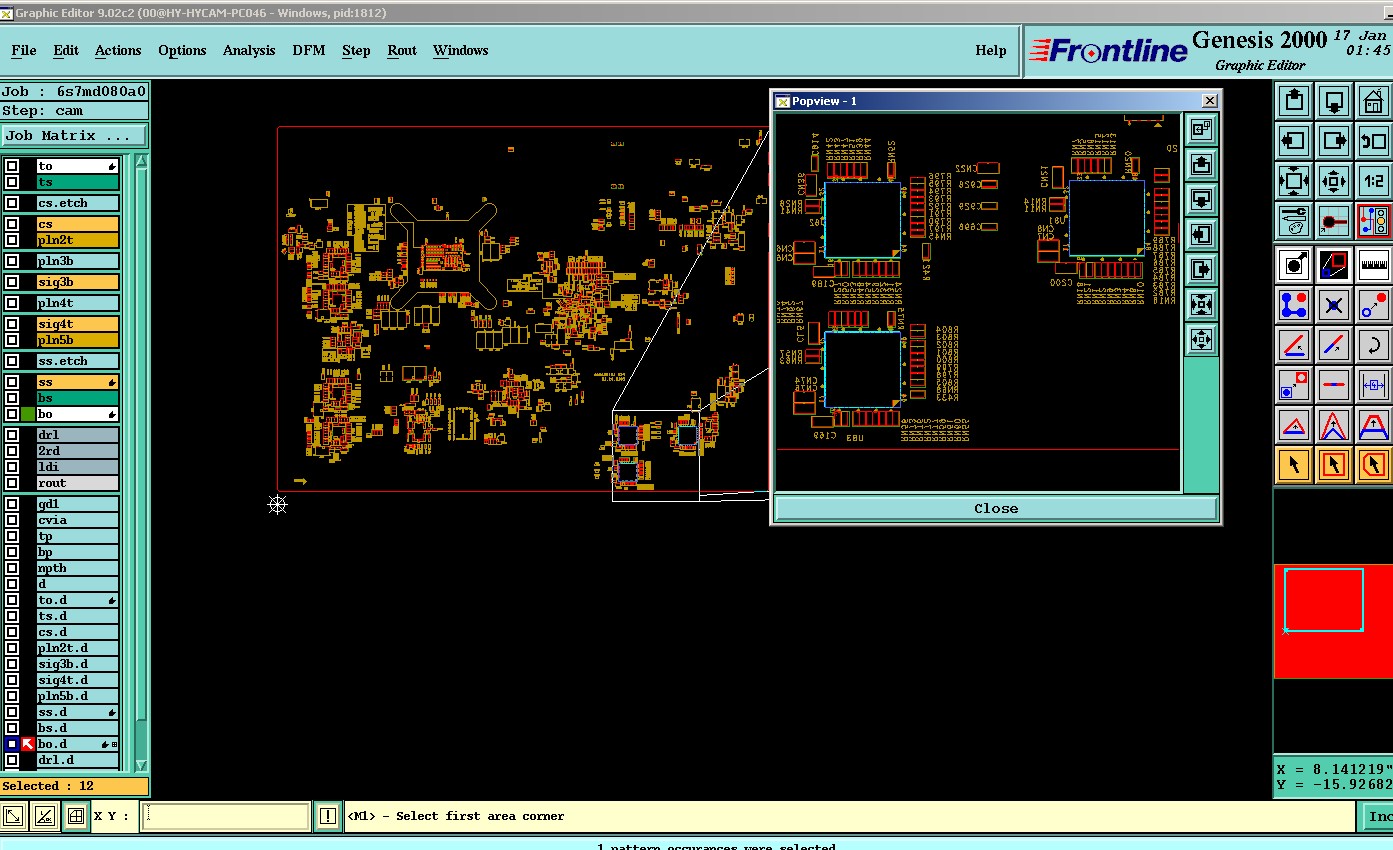Click the zoom-out inward arrows icon in main toolbar
This screenshot has height=850, width=1393.
pyautogui.click(x=1334, y=181)
